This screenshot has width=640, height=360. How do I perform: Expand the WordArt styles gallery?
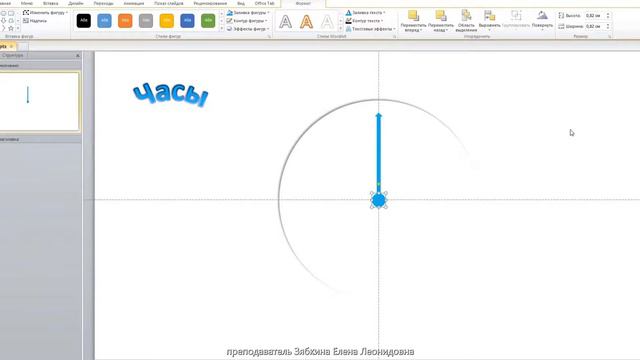(x=341, y=29)
